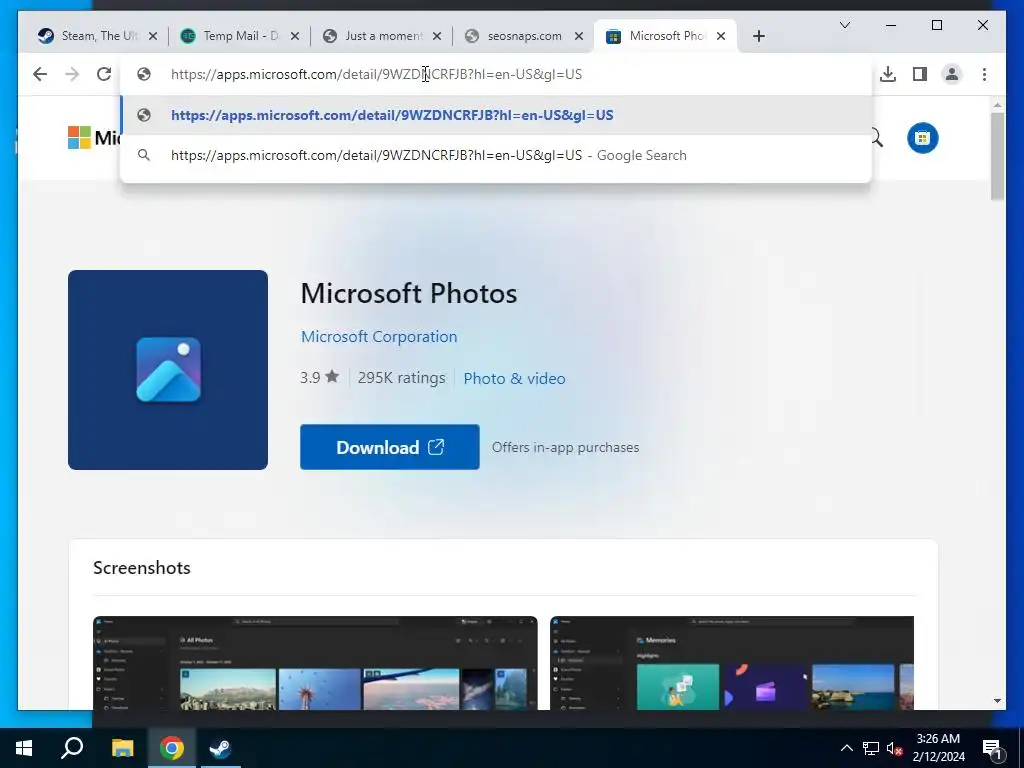The image size is (1024, 768).
Task: Toggle Chrome side panel icon
Action: click(x=920, y=74)
